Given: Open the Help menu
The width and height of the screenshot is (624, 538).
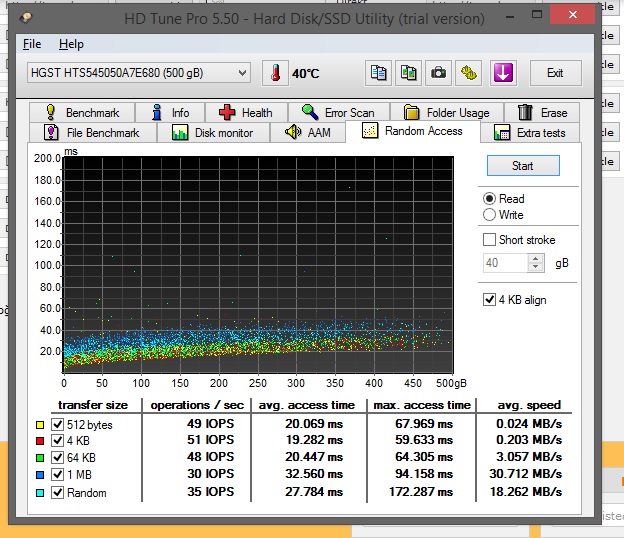Looking at the screenshot, I should click(x=71, y=44).
